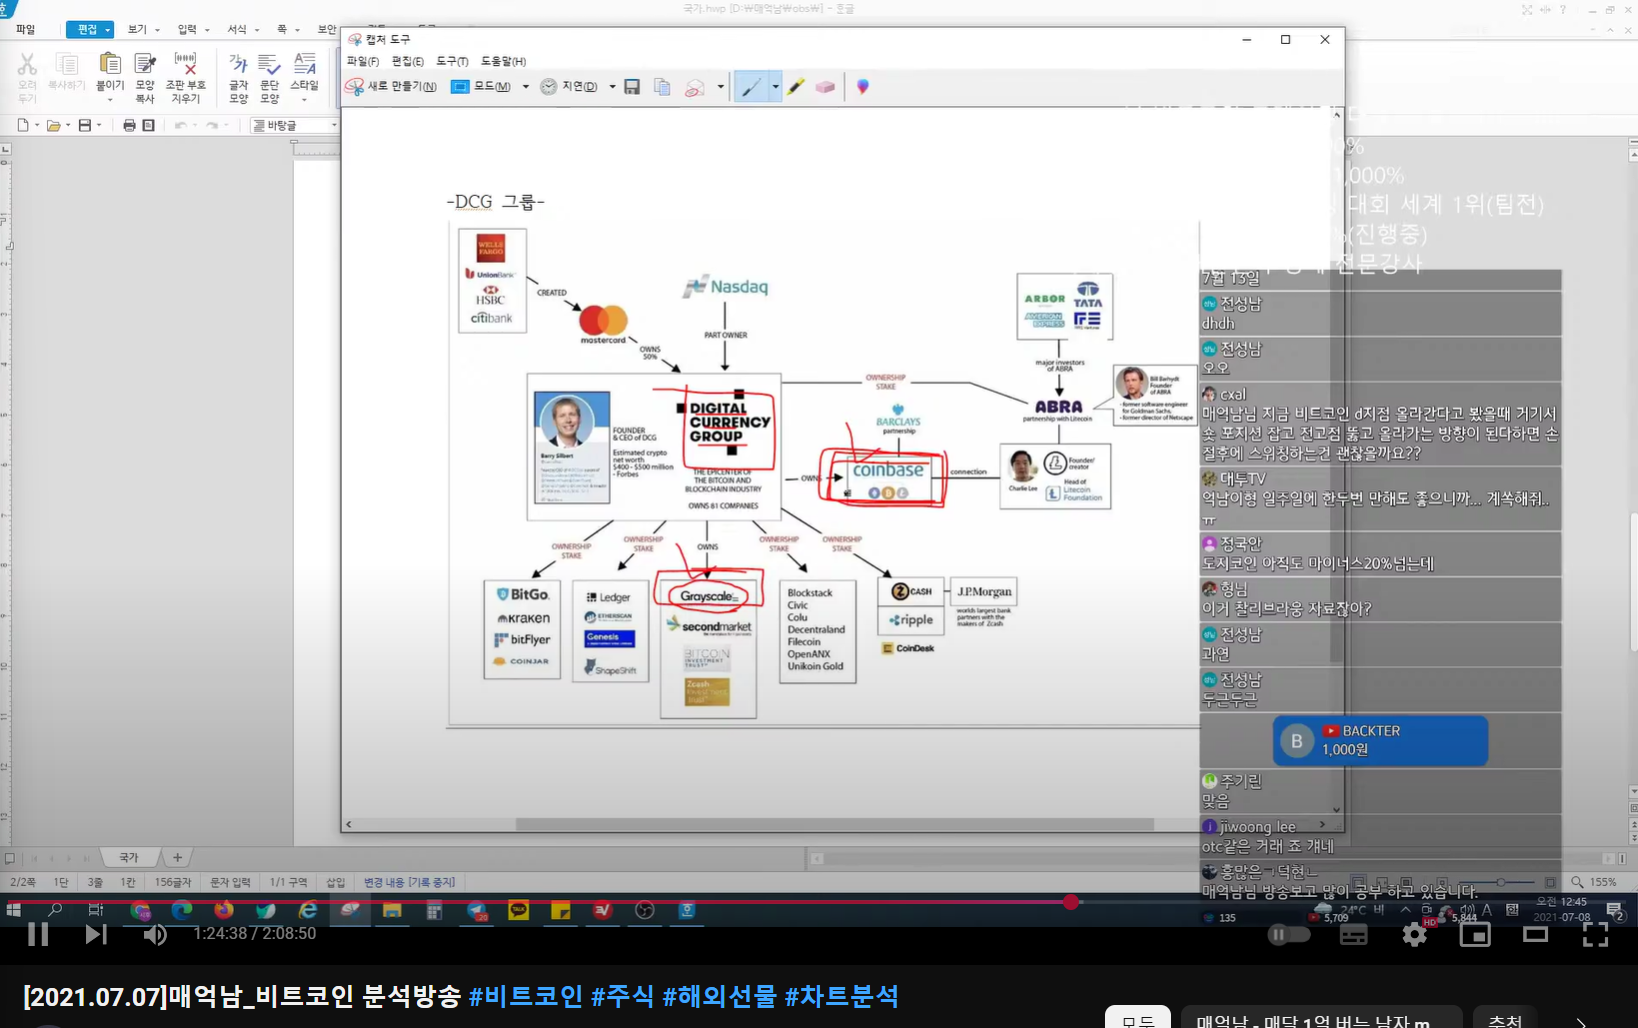
Task: Click the #차트분석 hashtag link
Action: (x=842, y=996)
